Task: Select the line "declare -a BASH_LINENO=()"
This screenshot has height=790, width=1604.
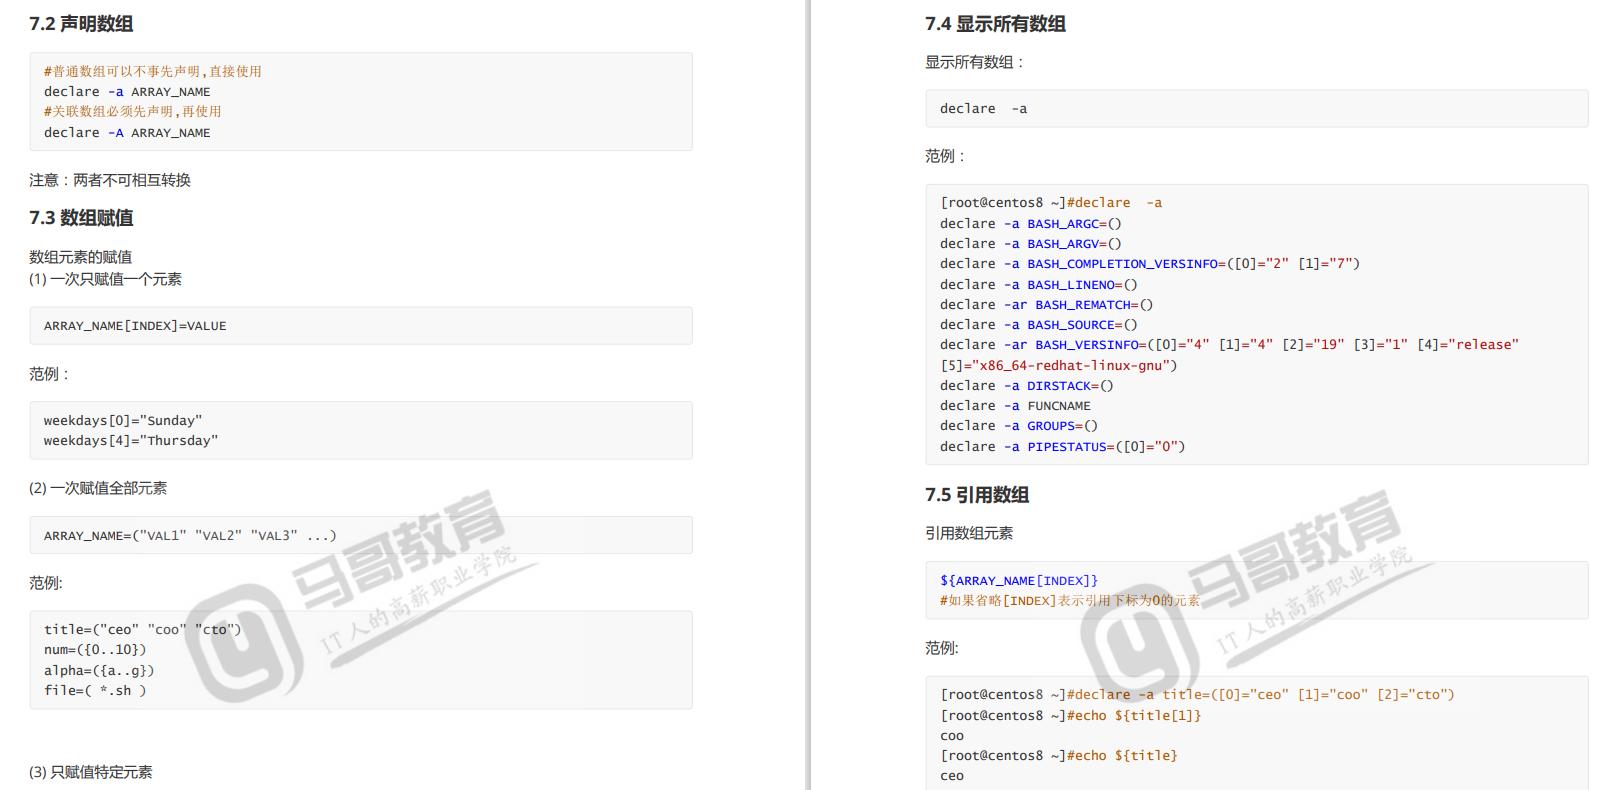Action: tap(1039, 285)
